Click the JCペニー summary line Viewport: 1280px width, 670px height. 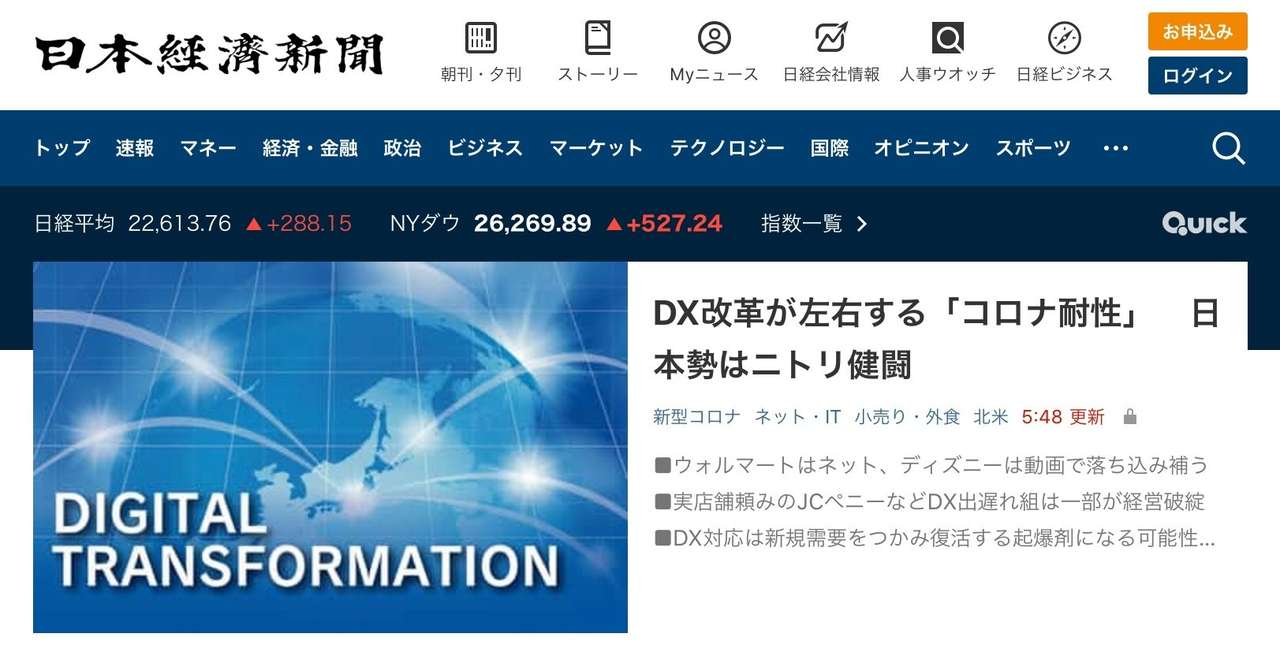tap(930, 501)
